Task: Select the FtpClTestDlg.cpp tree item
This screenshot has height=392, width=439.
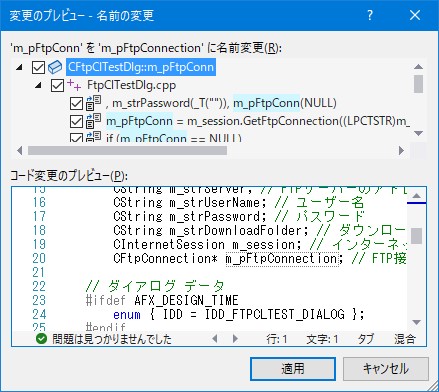Action: coord(131,85)
